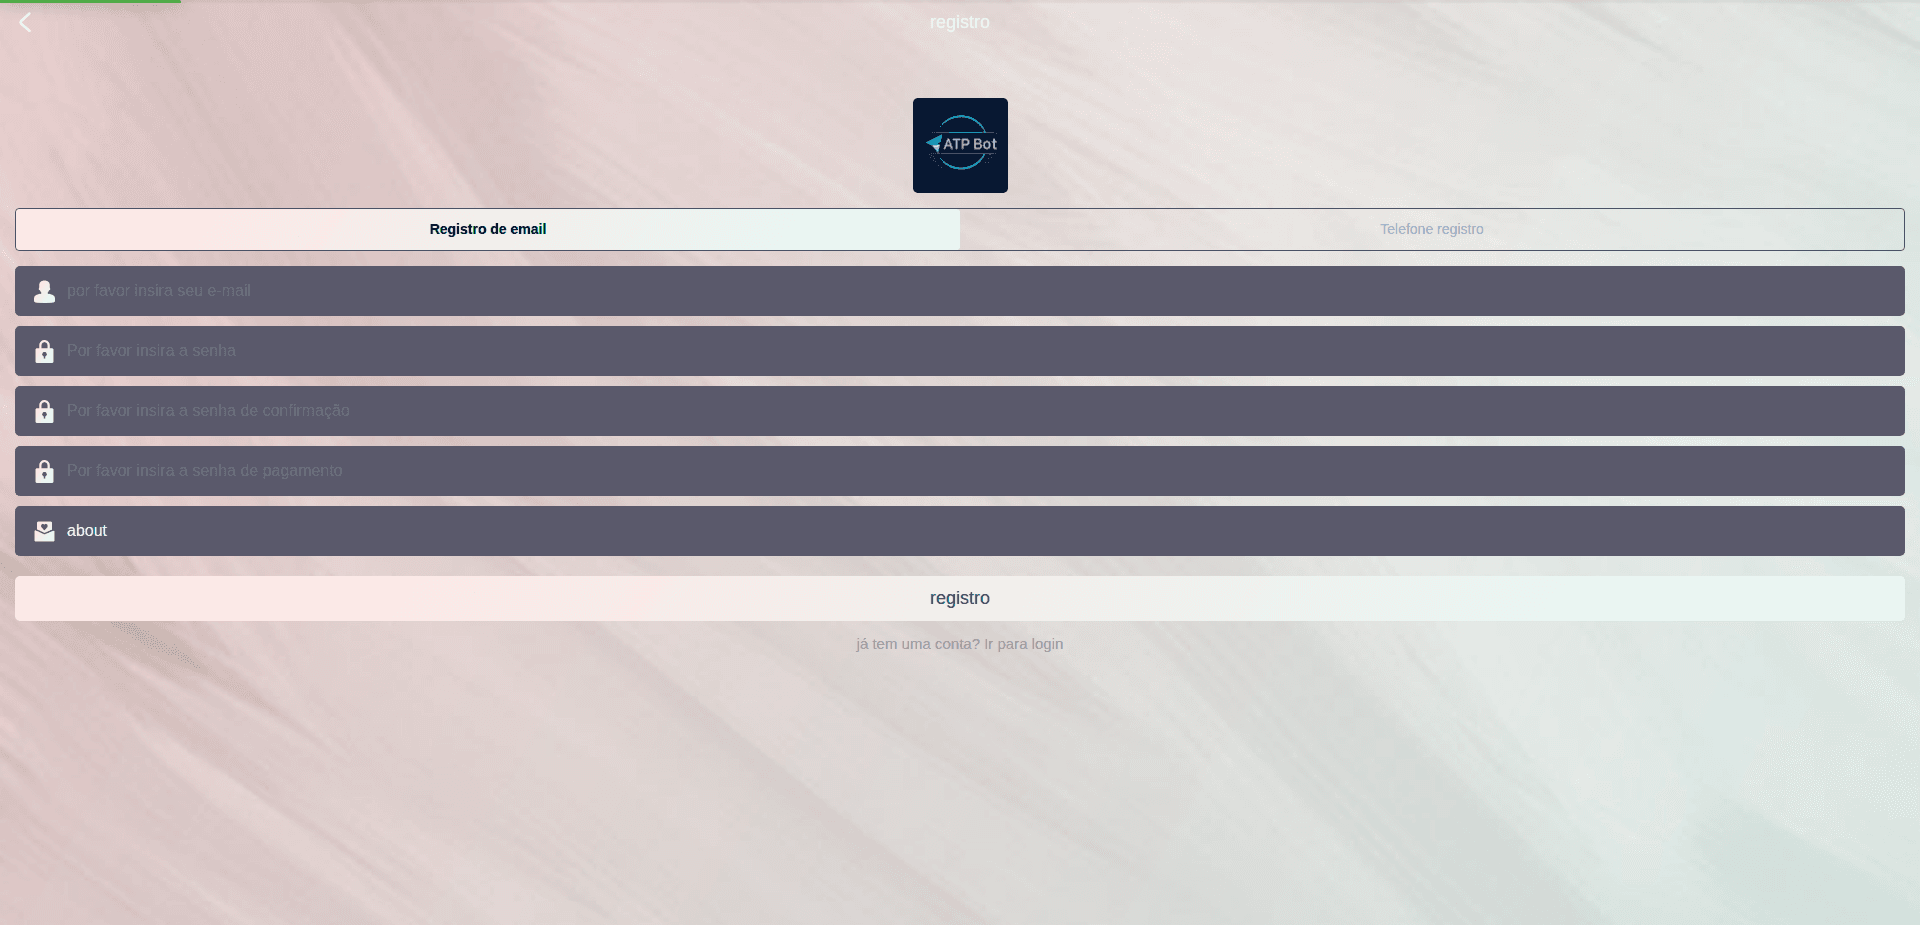
Task: Click the 'já tem uma conta?' text
Action: click(x=917, y=644)
